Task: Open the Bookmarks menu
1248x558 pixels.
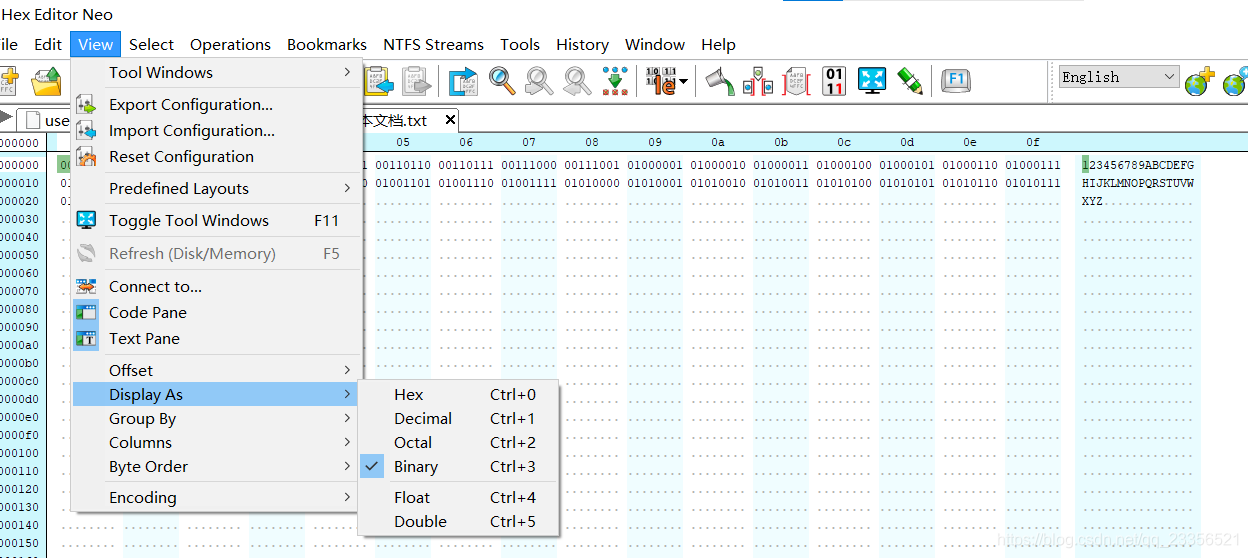Action: 327,44
